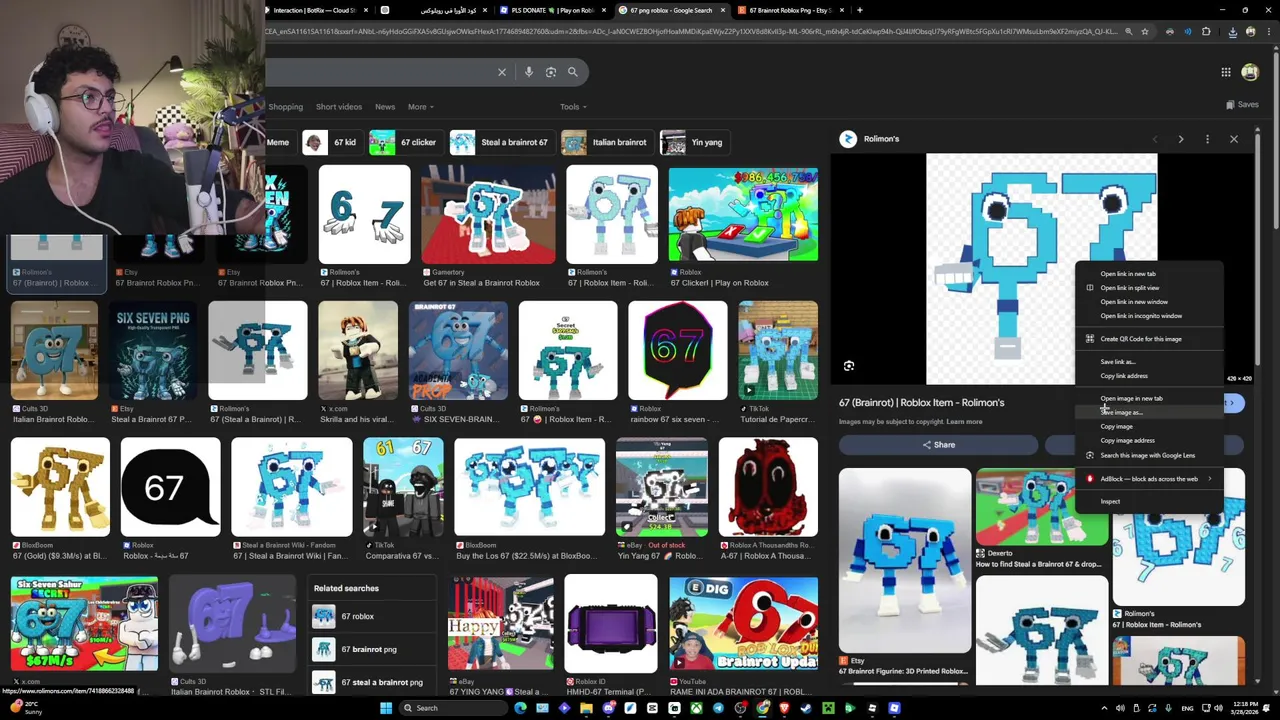Choose 'Search this image with Google Lens'
This screenshot has height=720, width=1280.
(1150, 455)
